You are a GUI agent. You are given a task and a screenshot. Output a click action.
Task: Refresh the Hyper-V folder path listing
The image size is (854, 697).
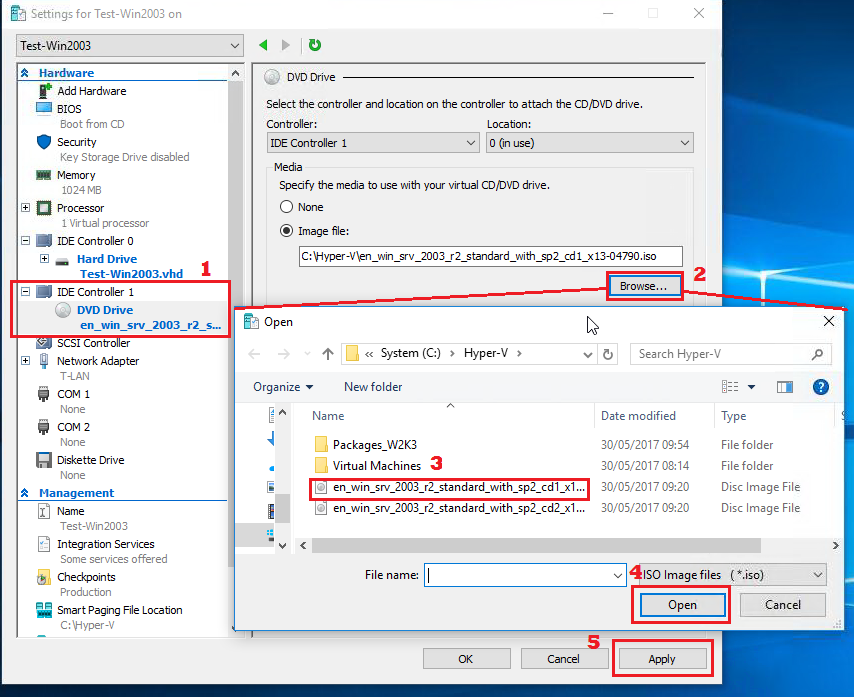(x=609, y=354)
